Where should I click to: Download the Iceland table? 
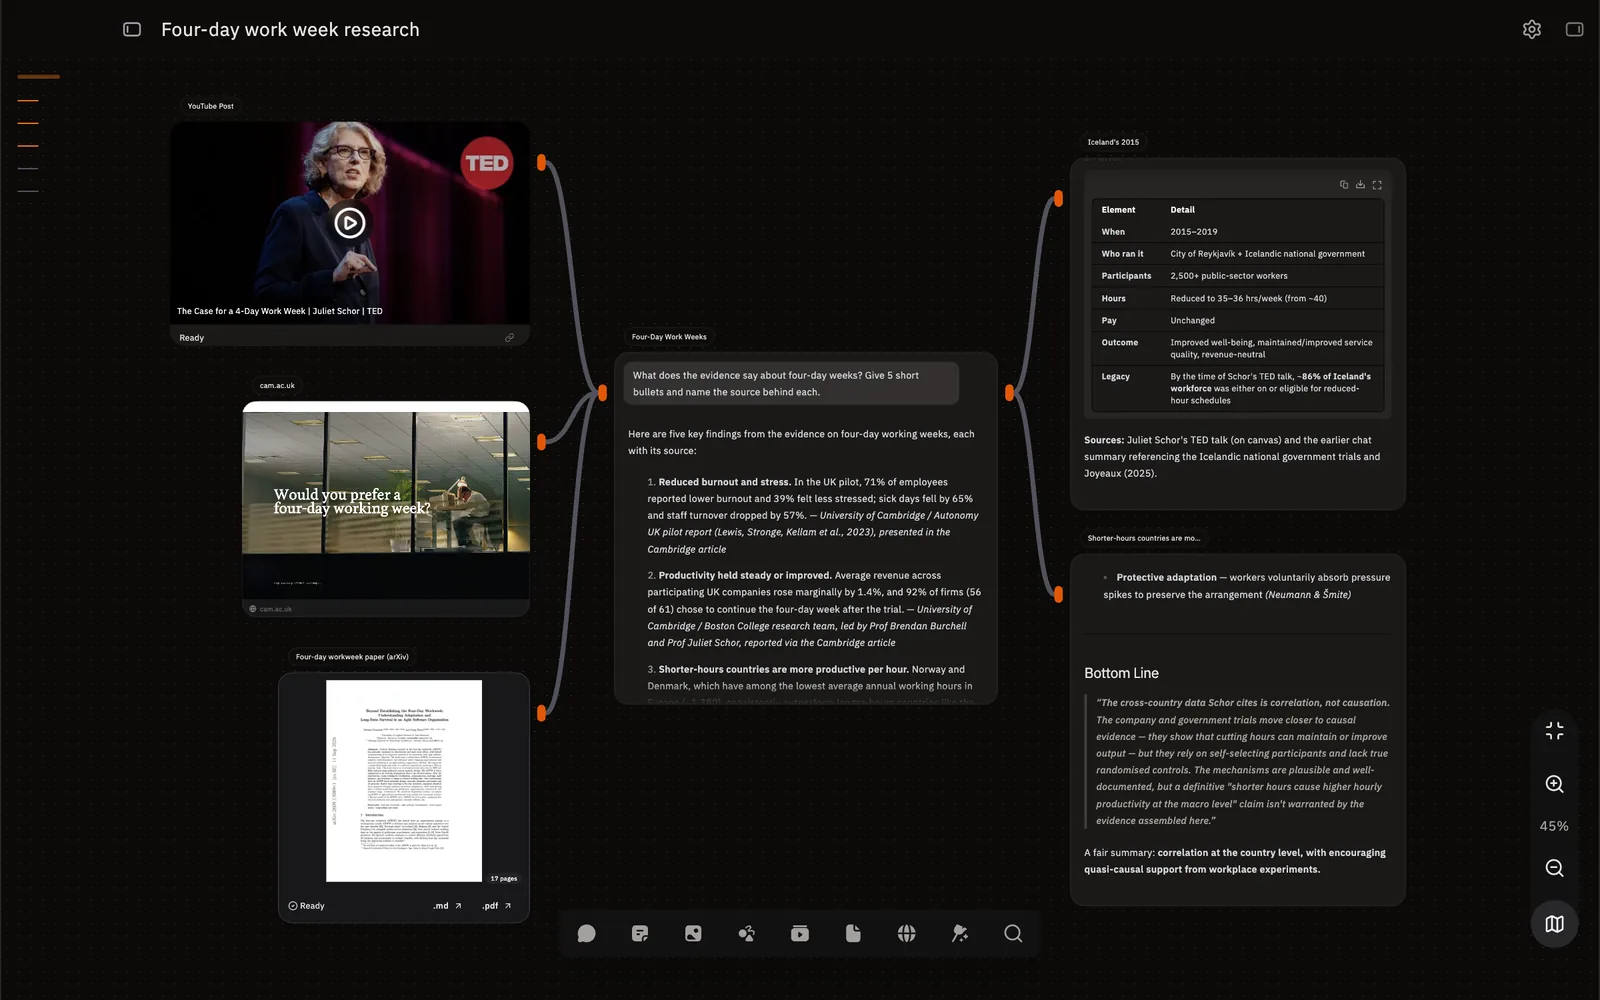pyautogui.click(x=1360, y=185)
